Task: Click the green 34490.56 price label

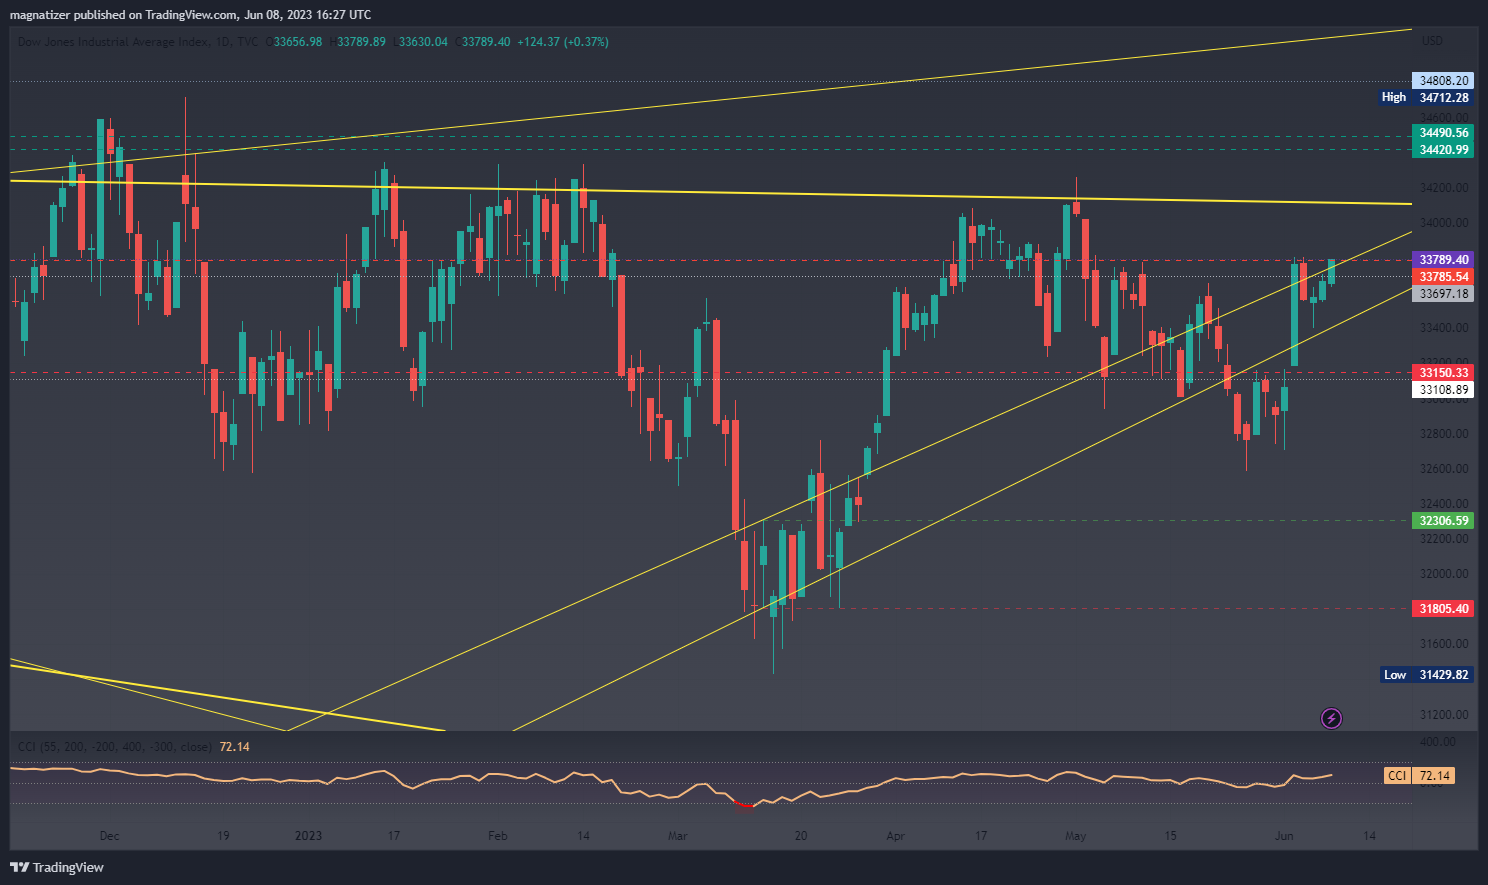Action: point(1443,133)
